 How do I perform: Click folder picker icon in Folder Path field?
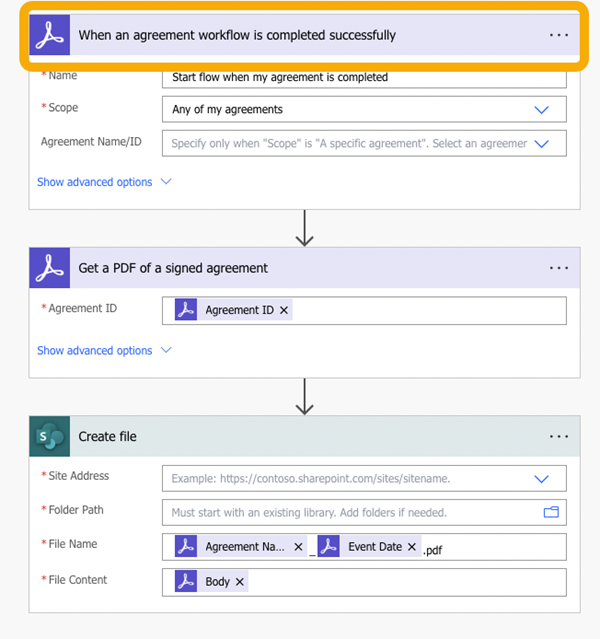551,512
